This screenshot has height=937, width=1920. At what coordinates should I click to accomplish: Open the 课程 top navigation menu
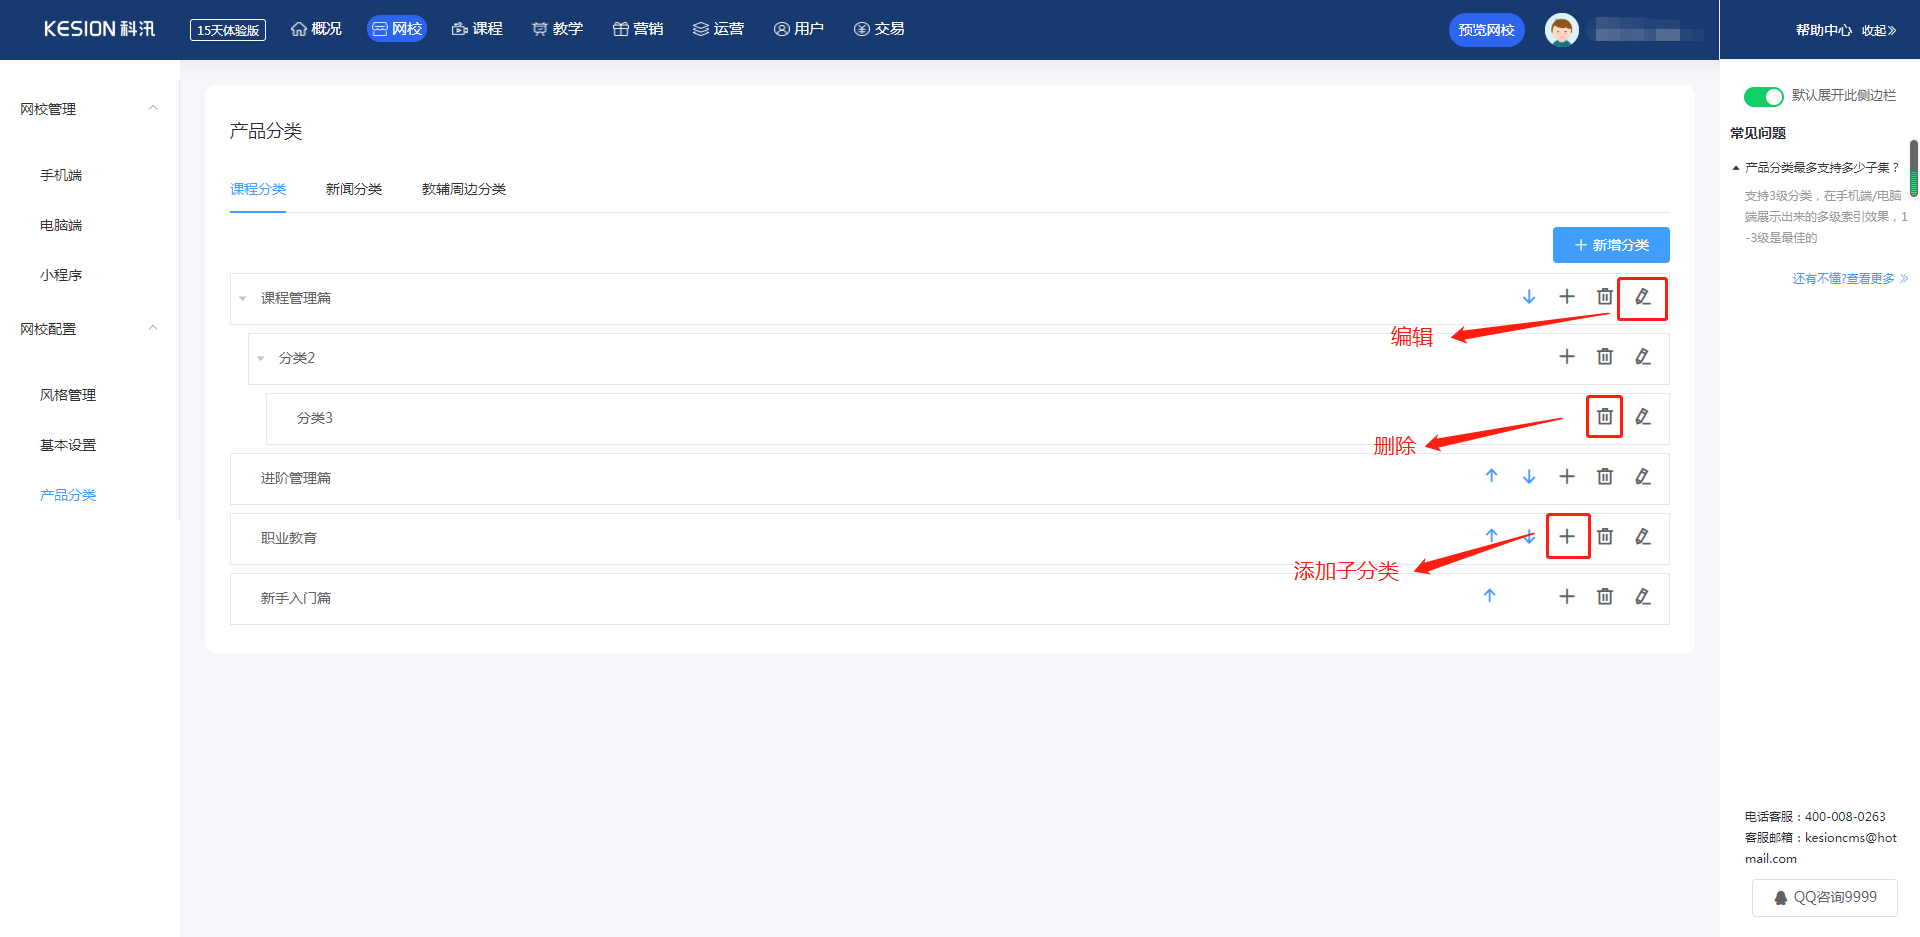[x=477, y=29]
